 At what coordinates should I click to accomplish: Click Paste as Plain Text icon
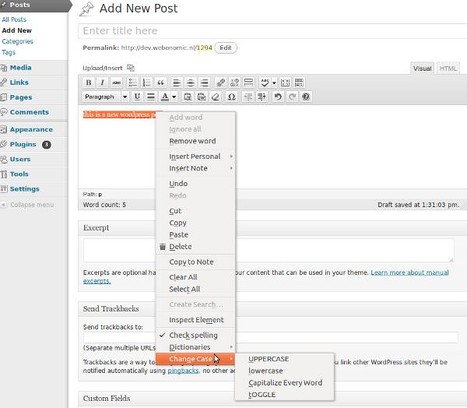tap(187, 97)
